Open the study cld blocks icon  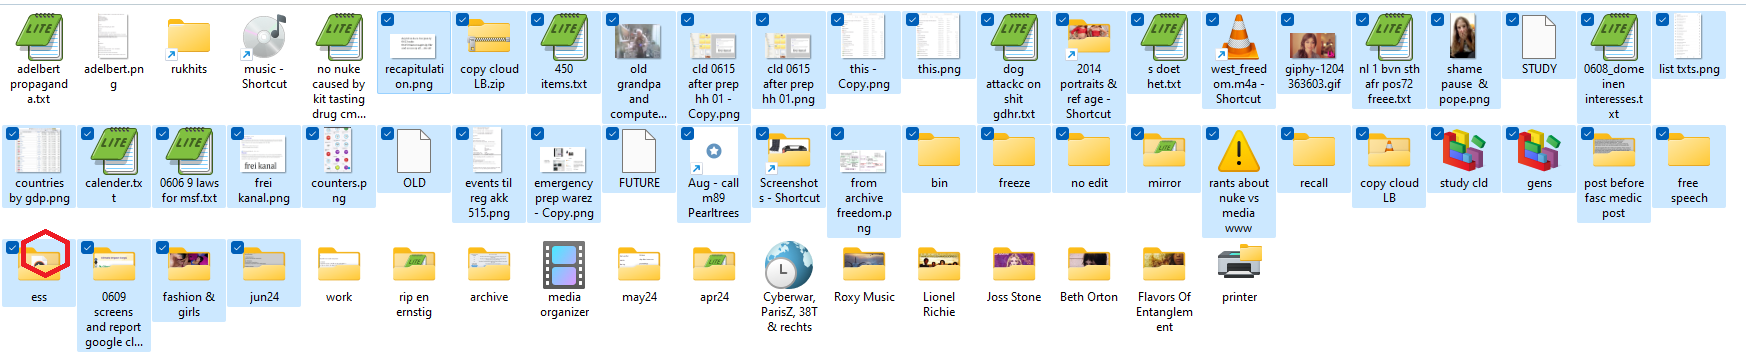[1464, 151]
